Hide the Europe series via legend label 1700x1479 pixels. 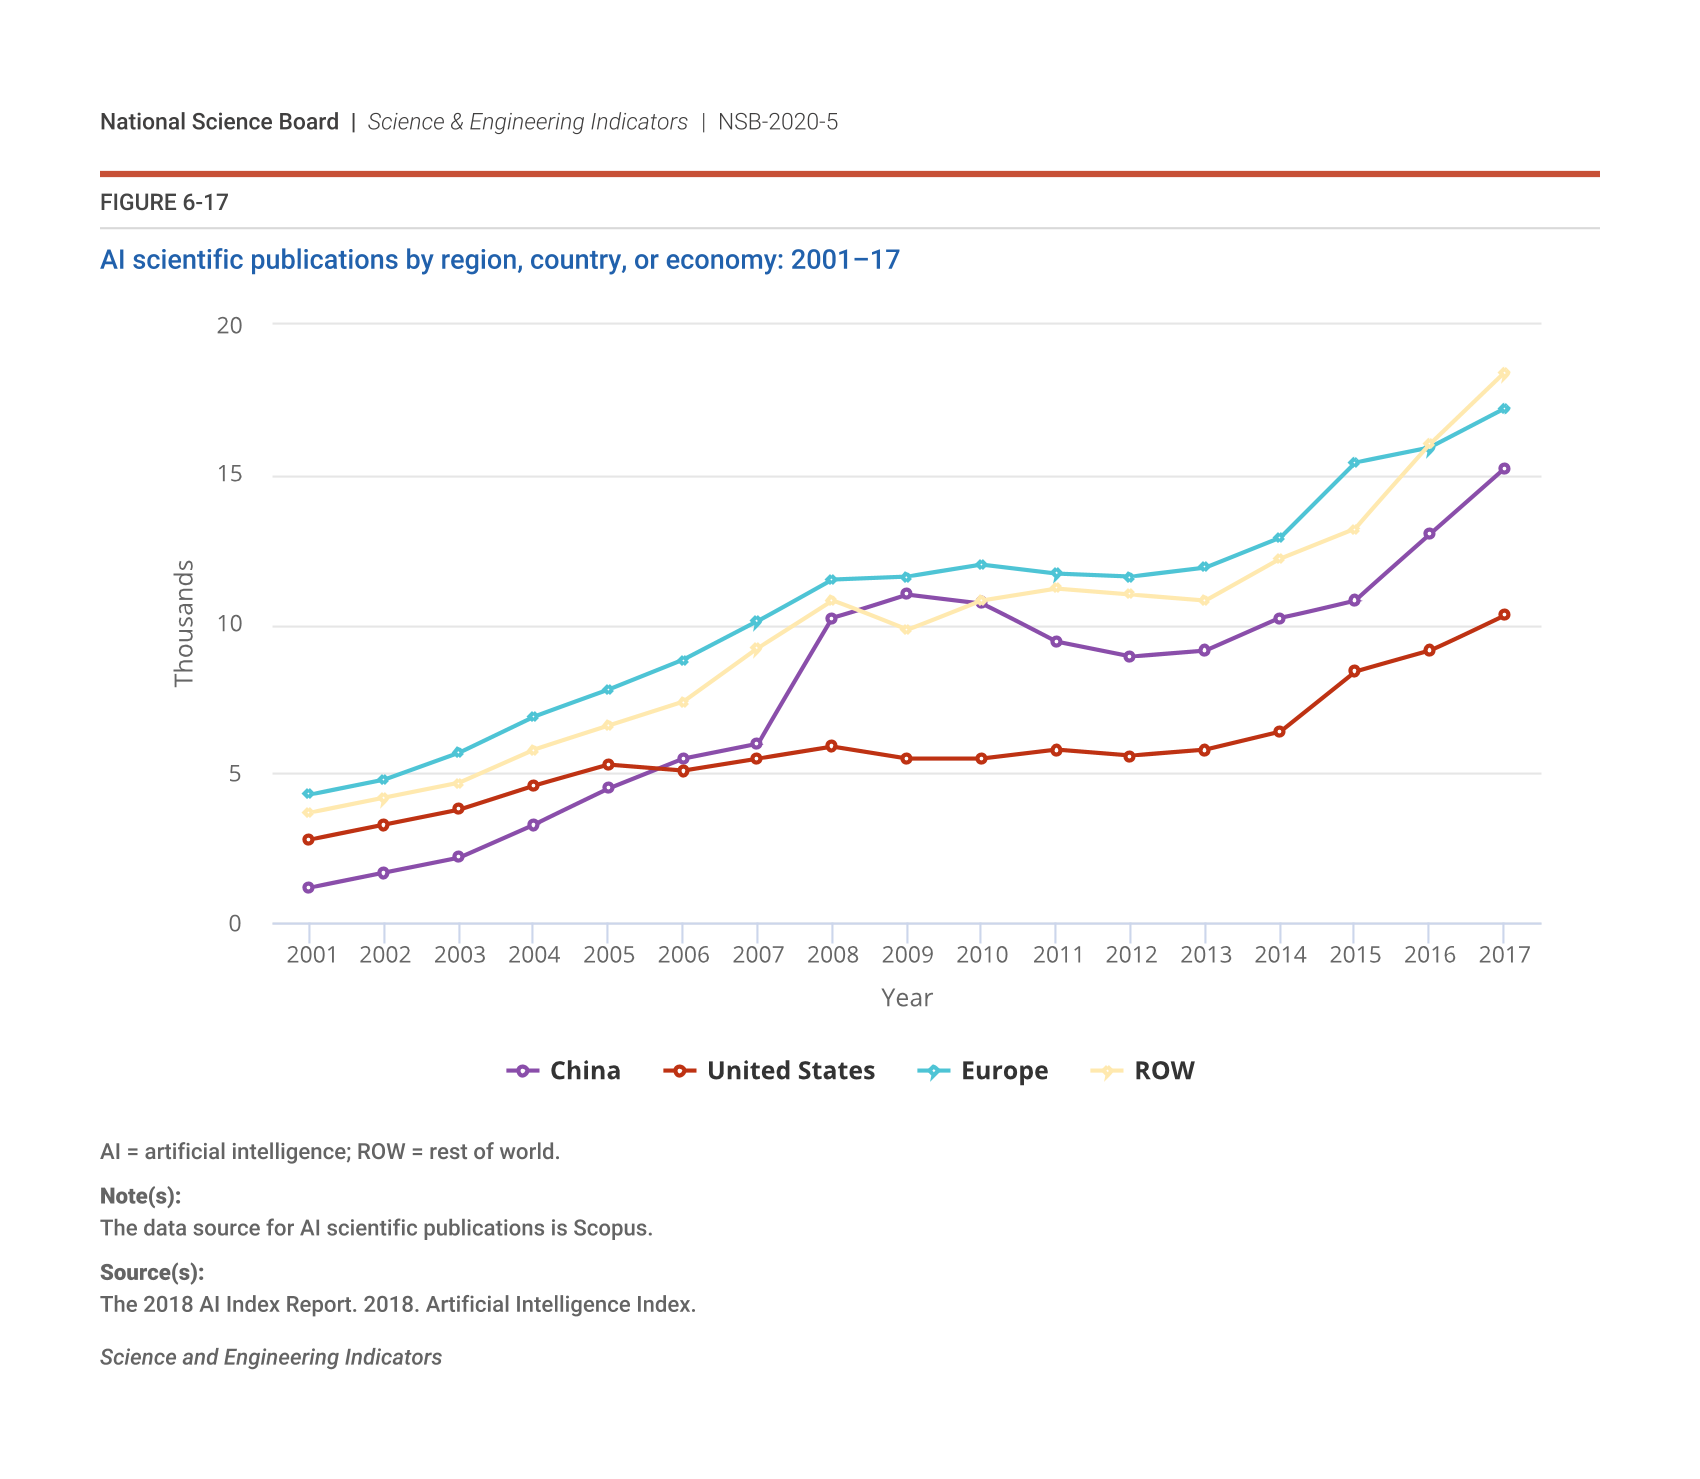1004,1071
